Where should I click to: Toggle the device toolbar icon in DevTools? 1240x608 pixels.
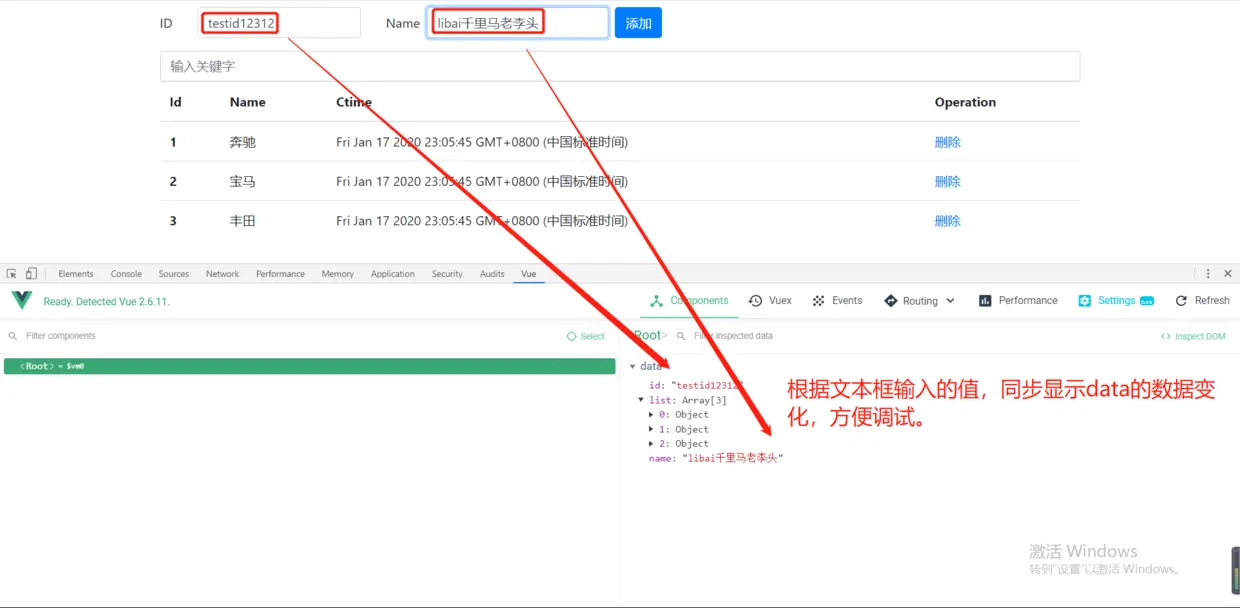point(31,273)
